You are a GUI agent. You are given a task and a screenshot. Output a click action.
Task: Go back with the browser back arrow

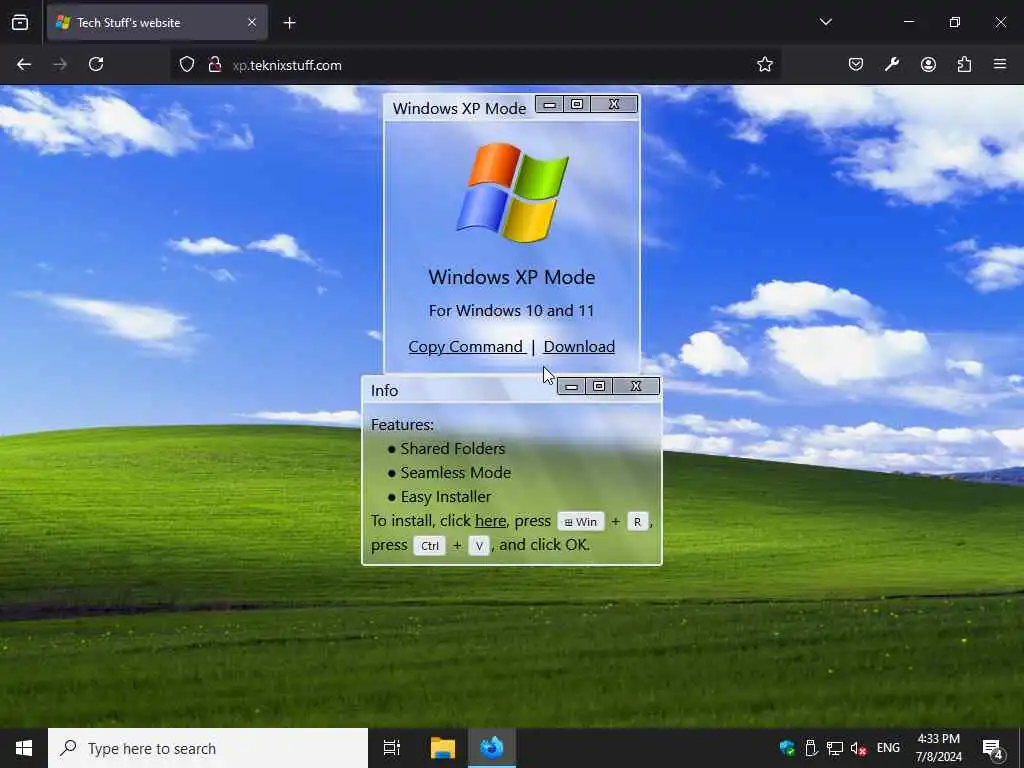point(24,64)
